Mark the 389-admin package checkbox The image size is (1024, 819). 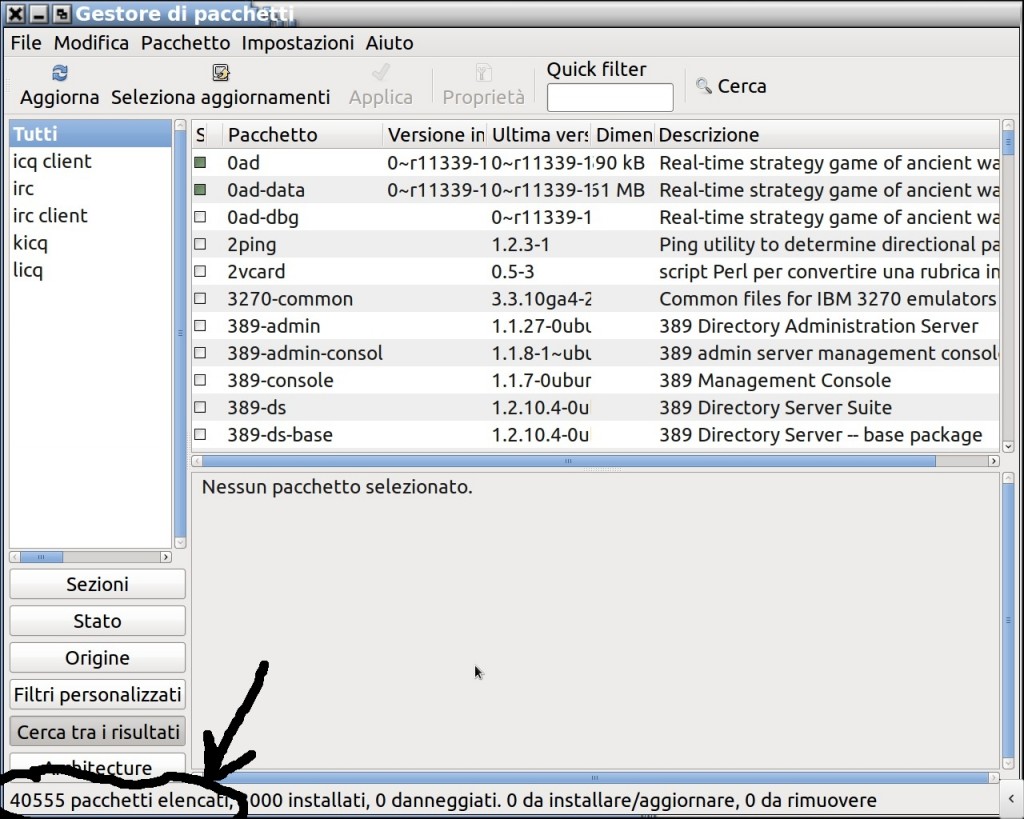(200, 325)
